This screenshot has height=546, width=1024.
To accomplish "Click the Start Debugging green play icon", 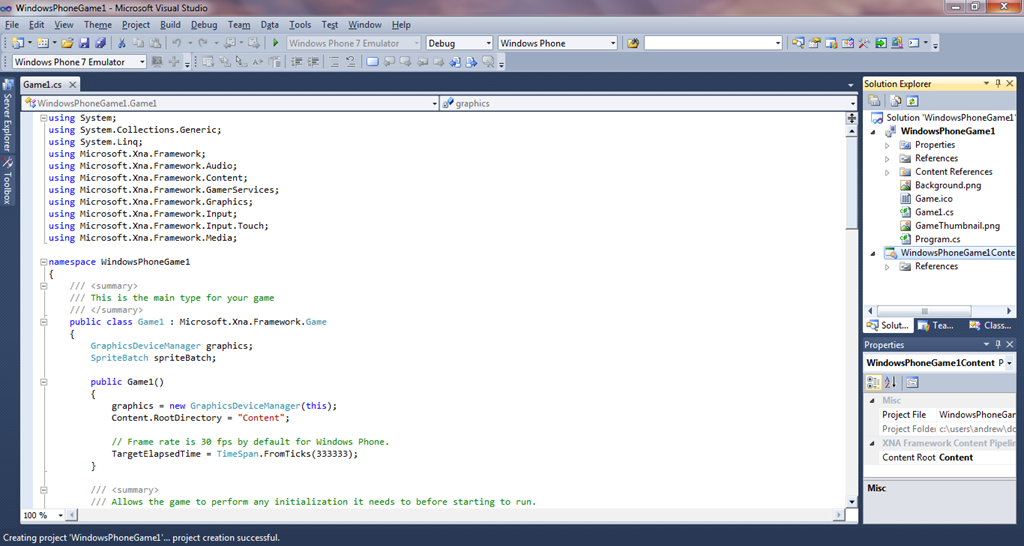I will pos(275,43).
